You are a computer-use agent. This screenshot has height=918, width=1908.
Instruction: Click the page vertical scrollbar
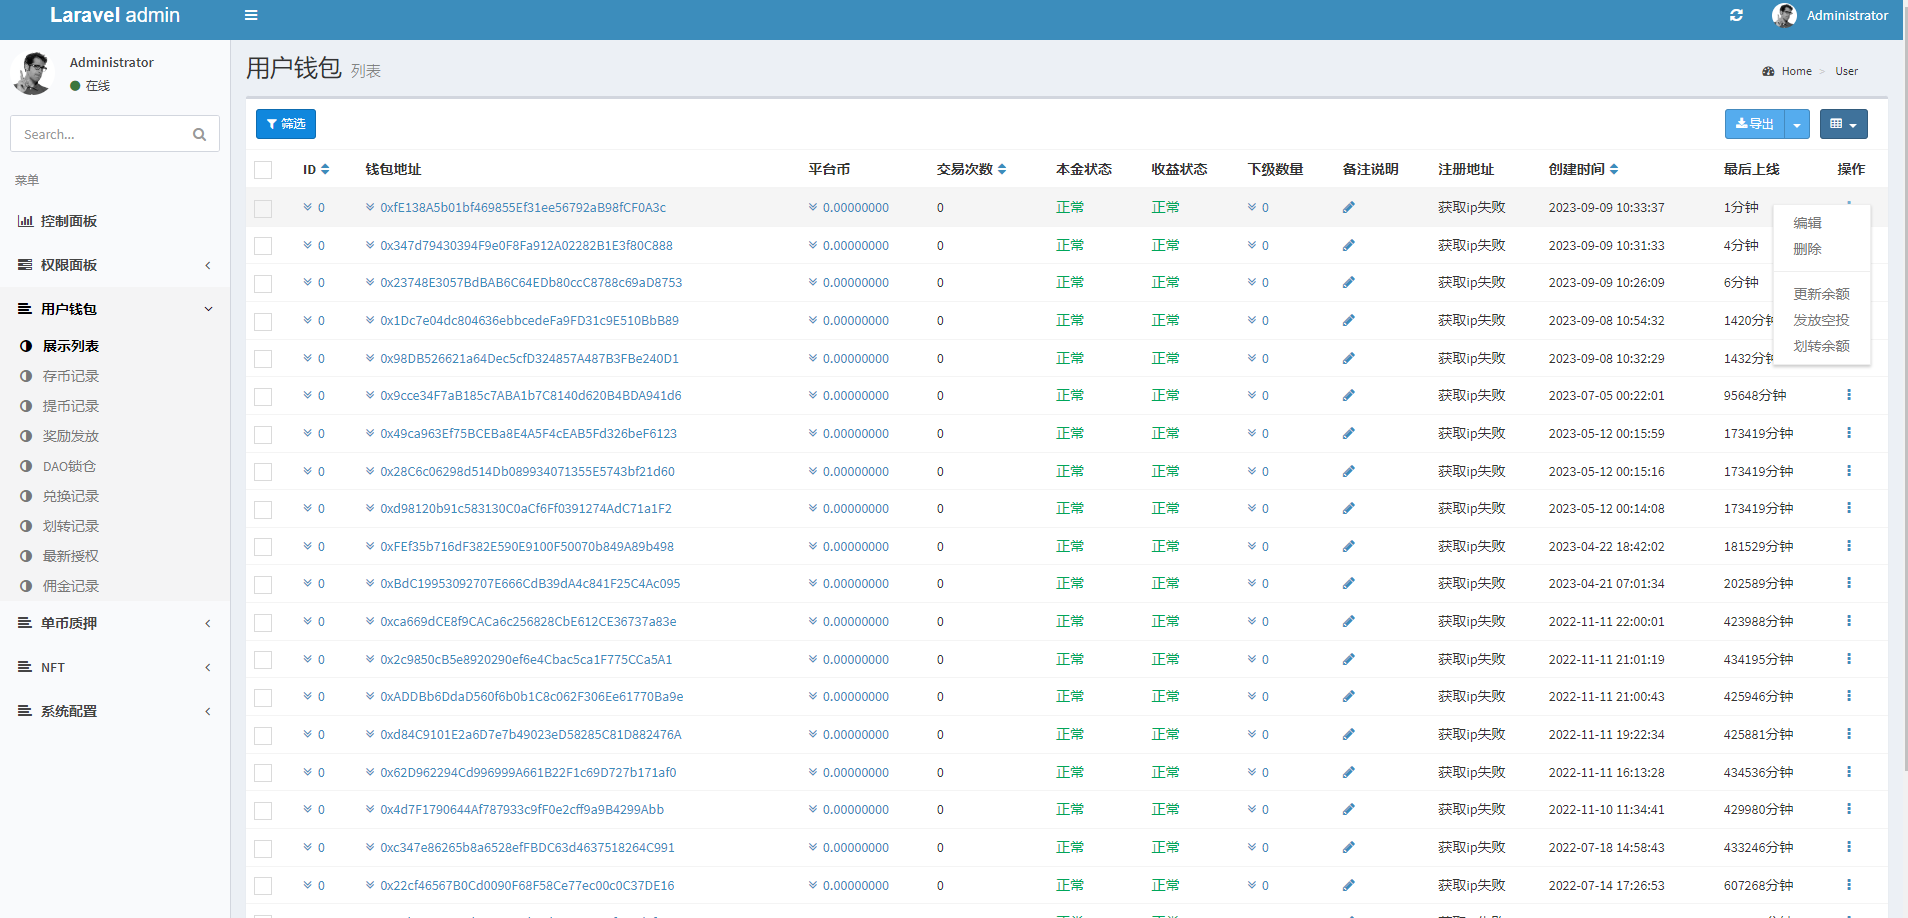[x=1904, y=400]
